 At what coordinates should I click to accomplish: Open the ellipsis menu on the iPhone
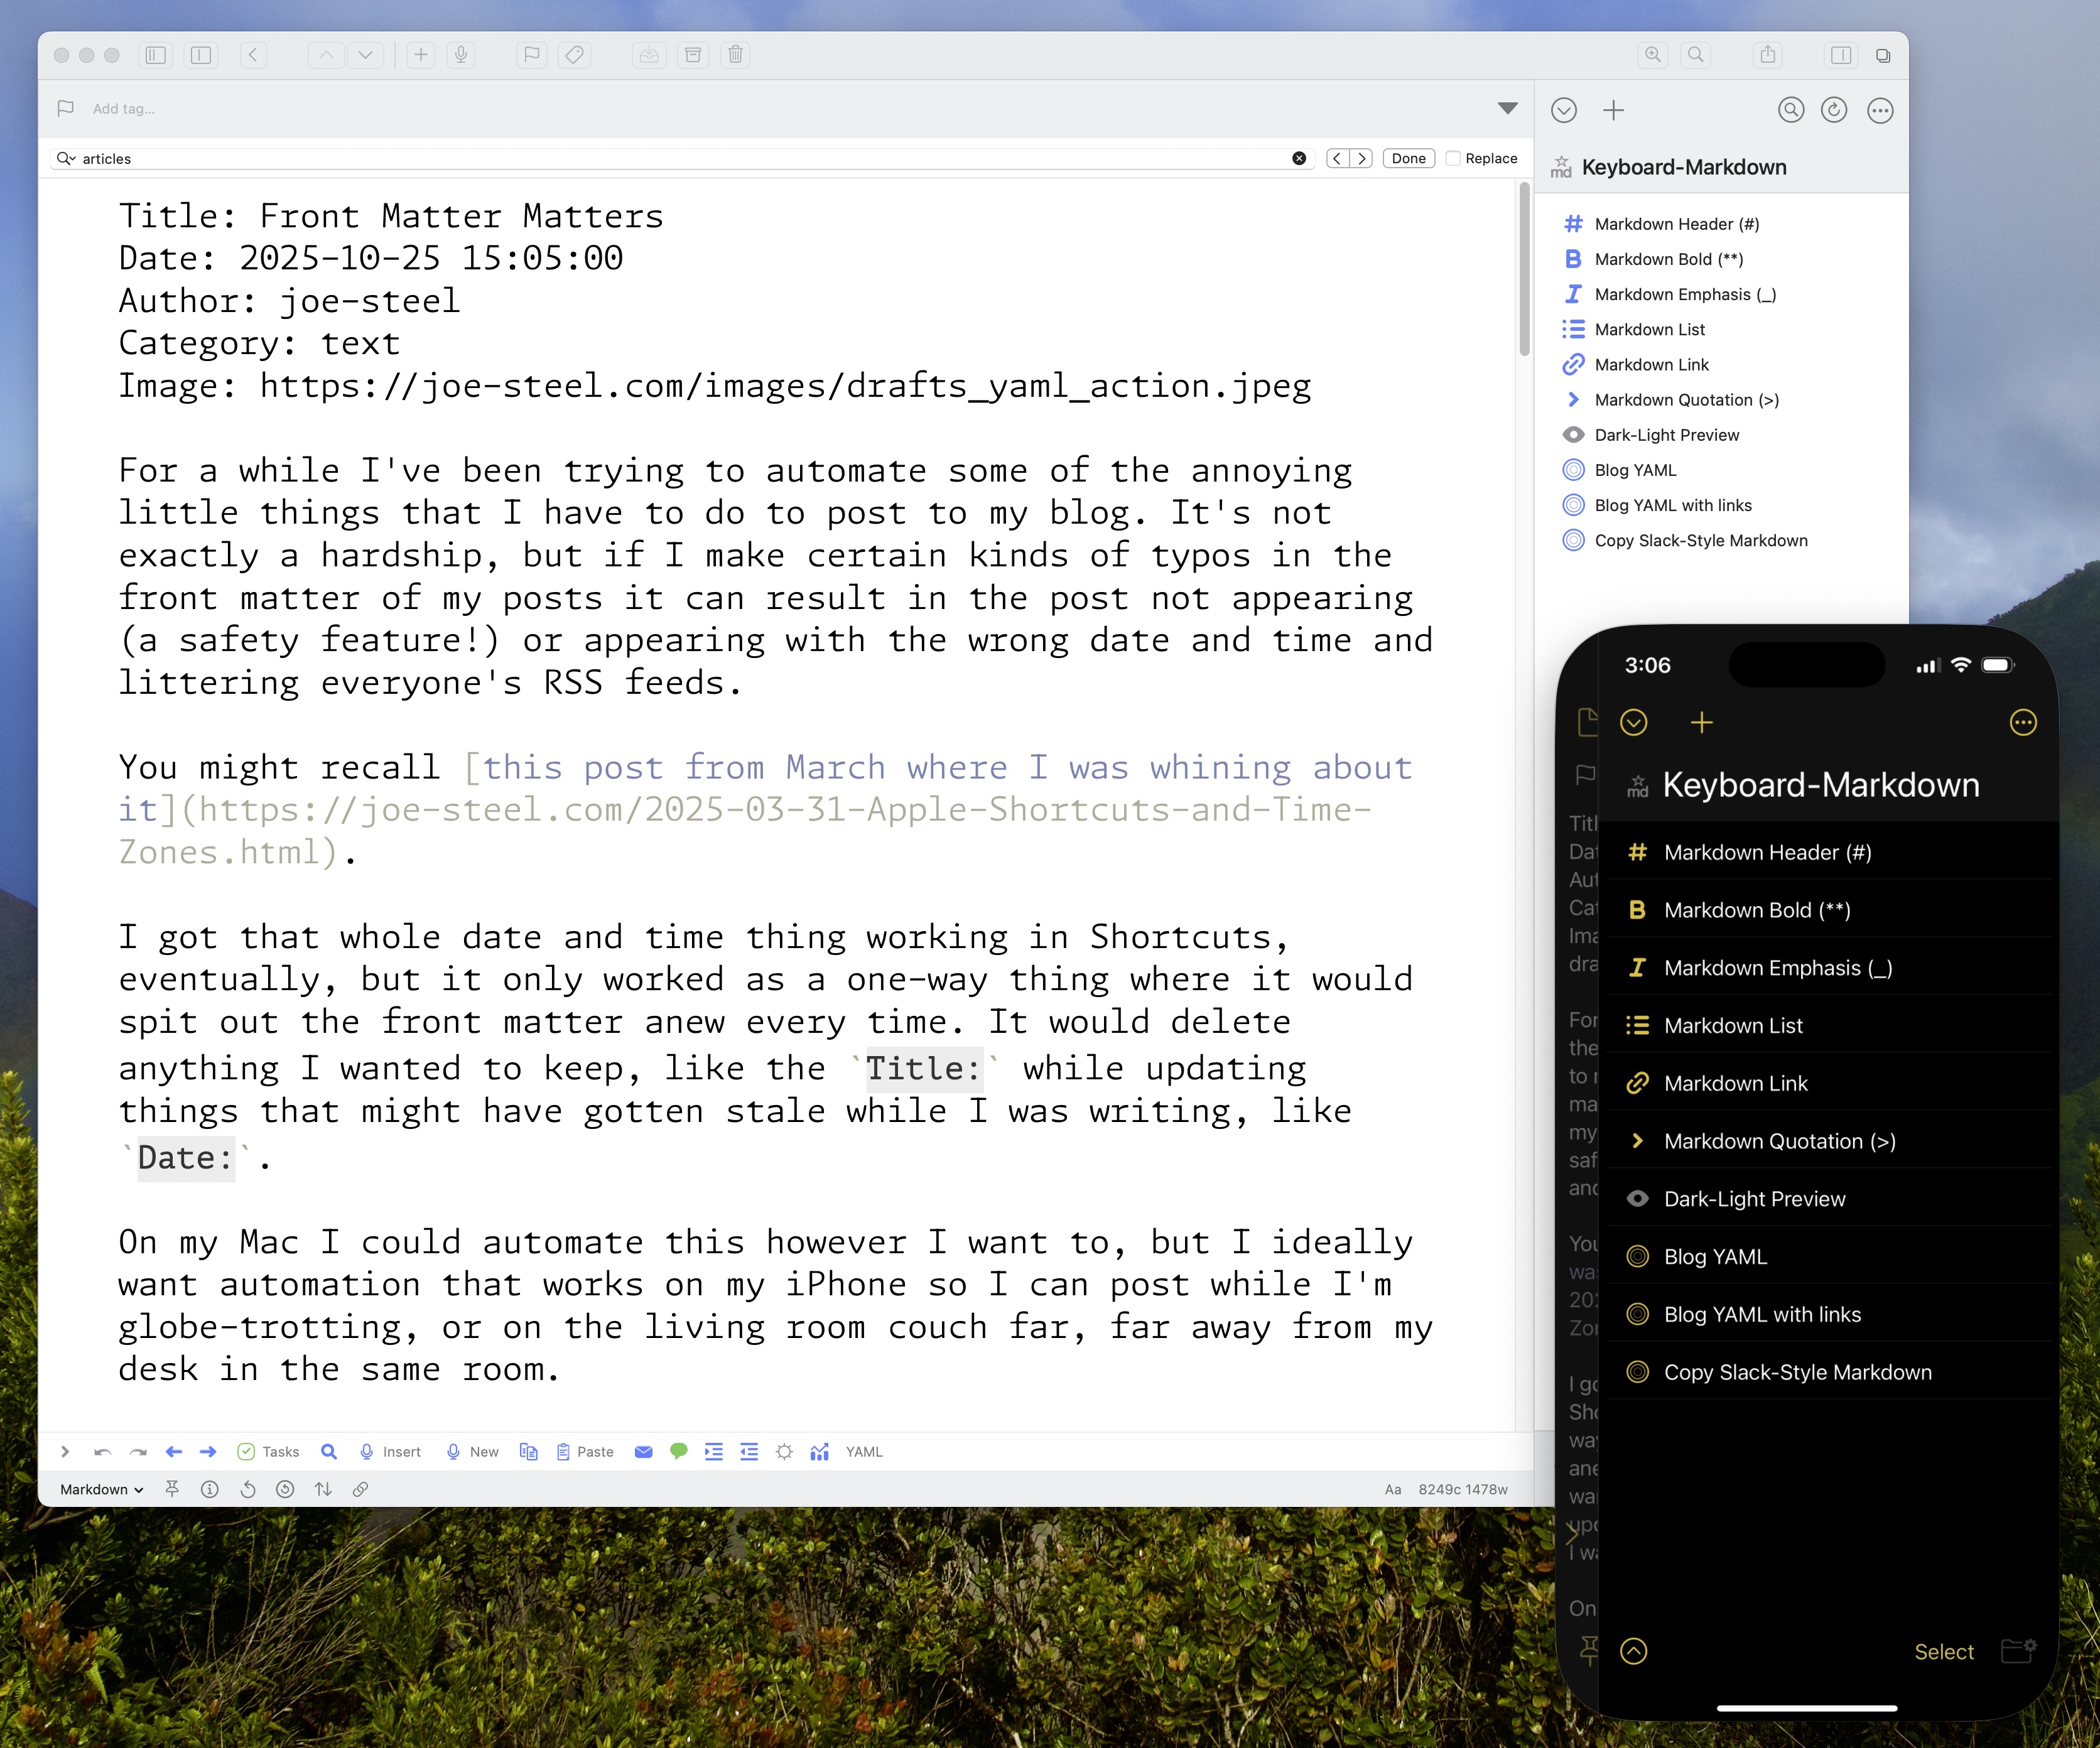coord(2023,722)
